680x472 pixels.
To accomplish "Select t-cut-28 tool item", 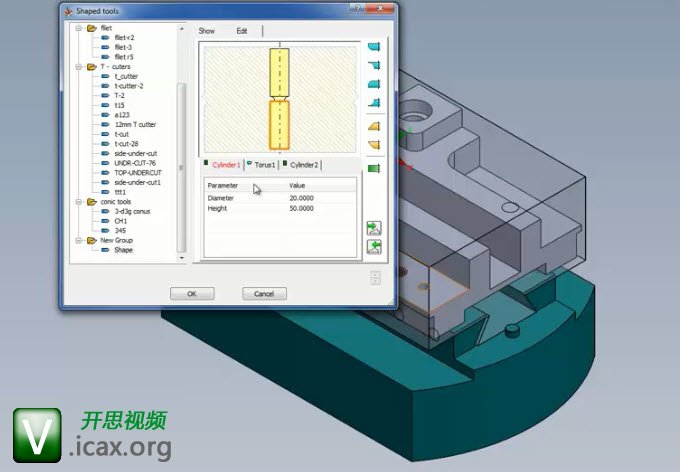I will (x=126, y=144).
